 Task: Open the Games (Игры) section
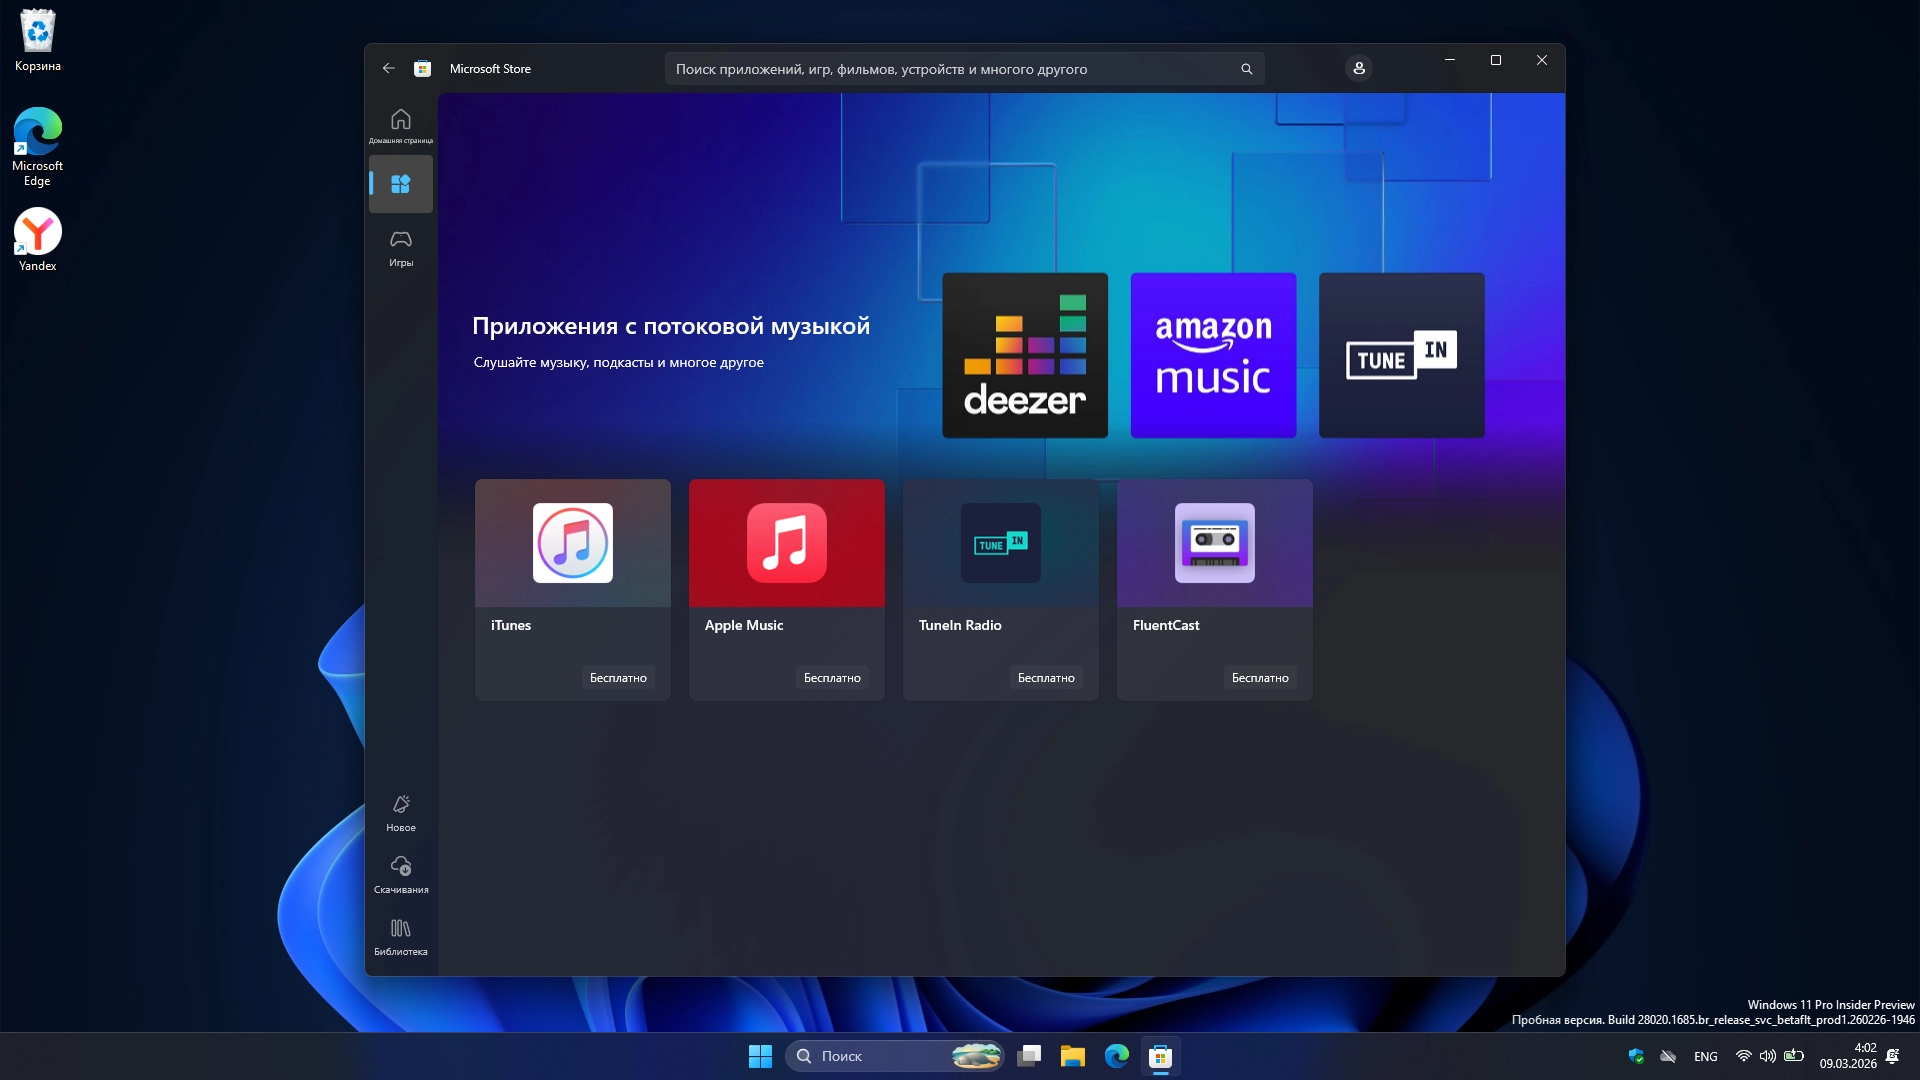point(400,247)
